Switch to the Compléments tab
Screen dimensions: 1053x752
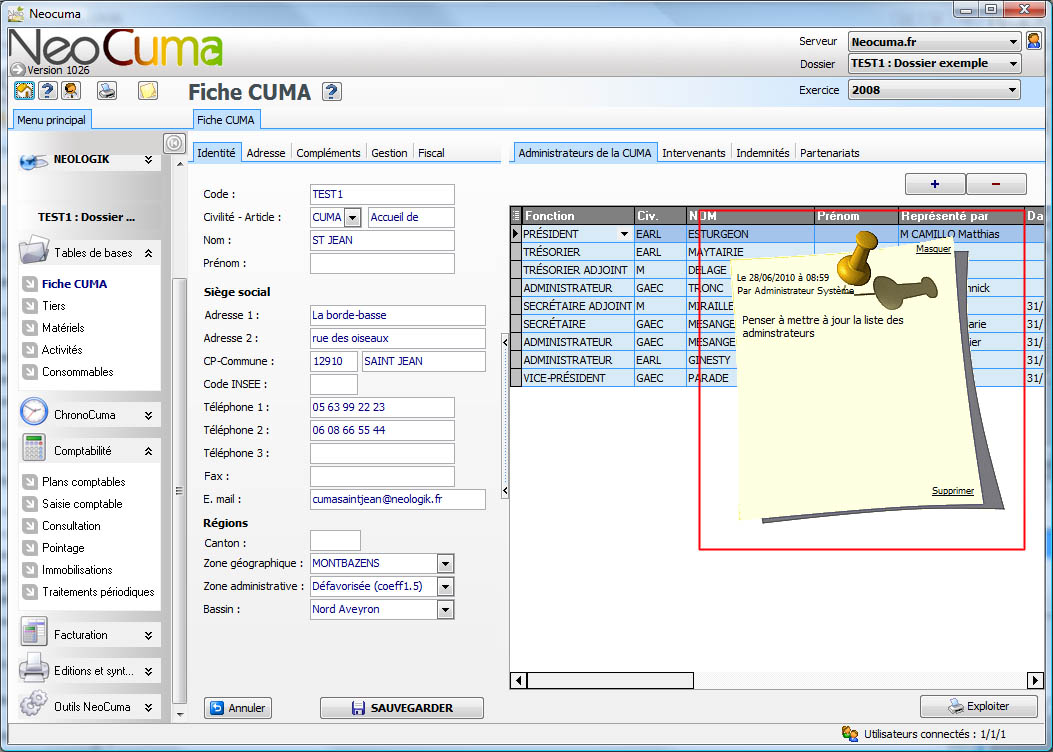pyautogui.click(x=328, y=153)
